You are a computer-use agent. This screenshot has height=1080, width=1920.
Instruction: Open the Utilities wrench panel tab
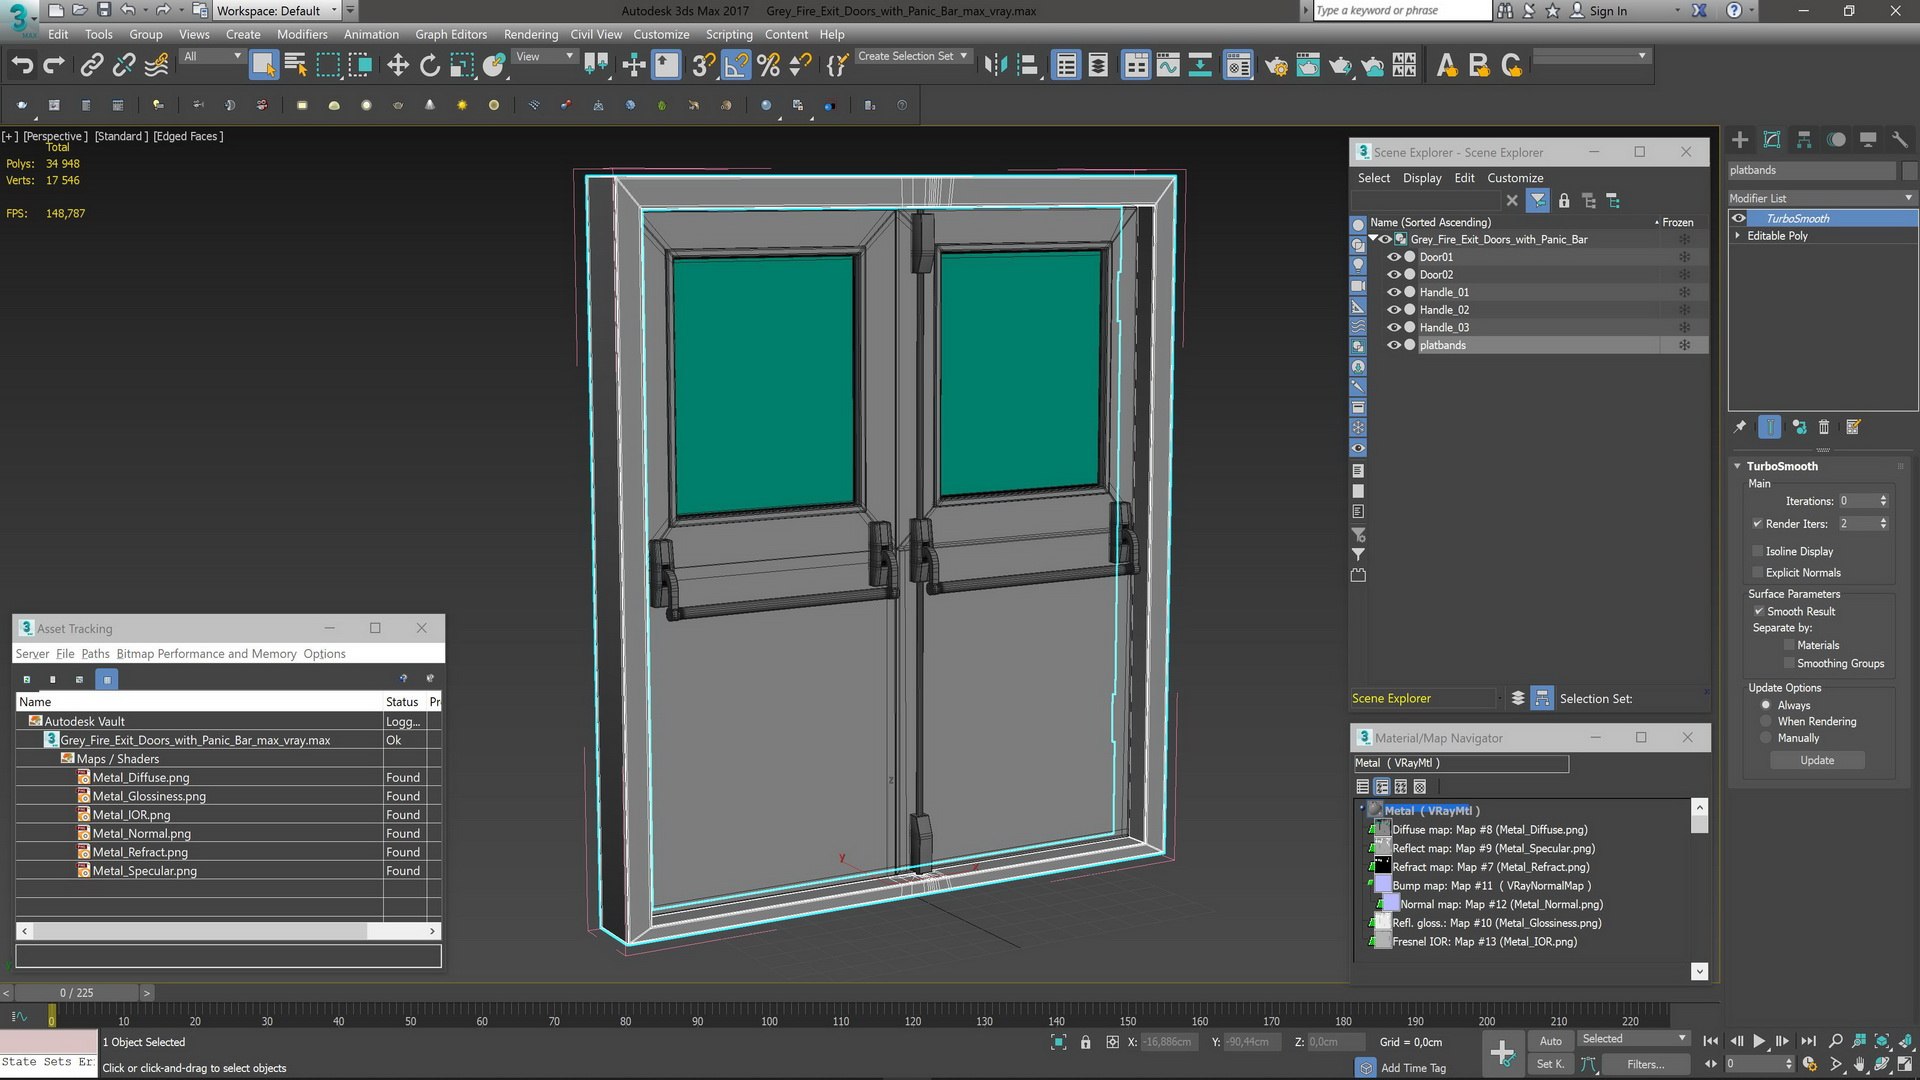pyautogui.click(x=1900, y=140)
